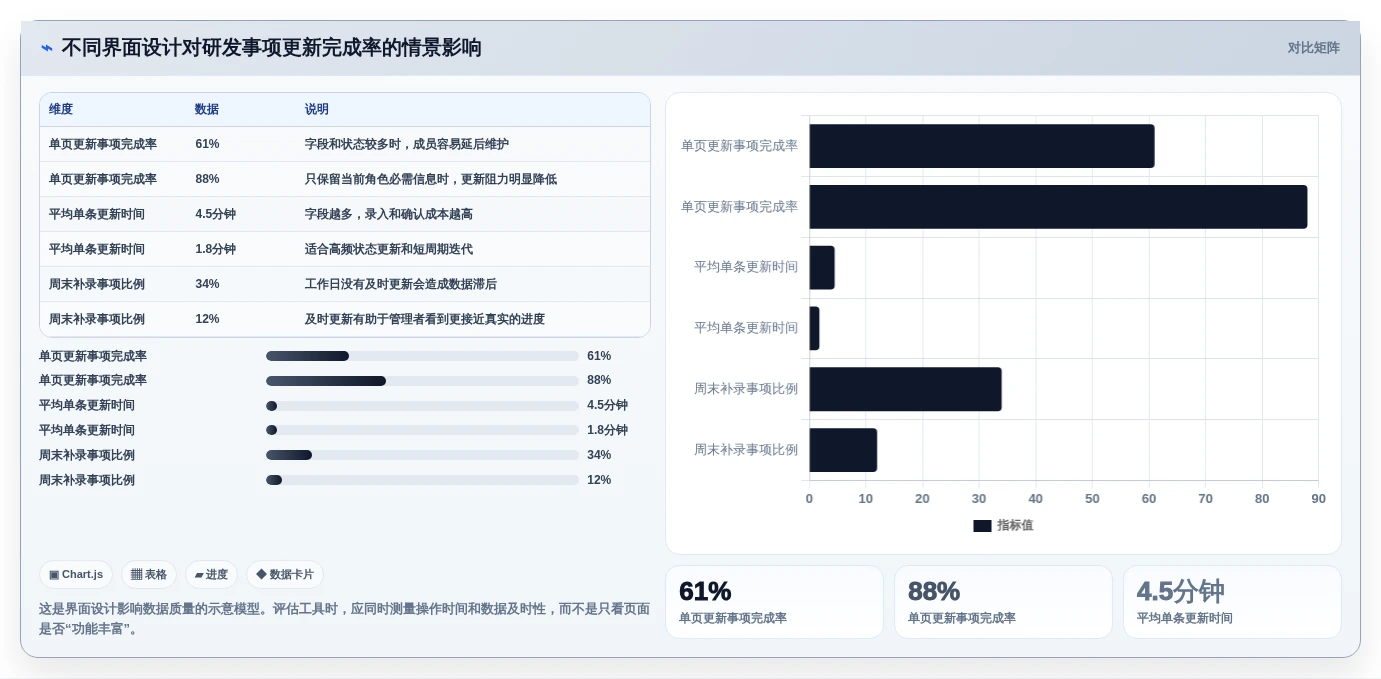Click table cell 字段和状态较多时，成员容易延后维护
1381x679 pixels.
click(407, 144)
